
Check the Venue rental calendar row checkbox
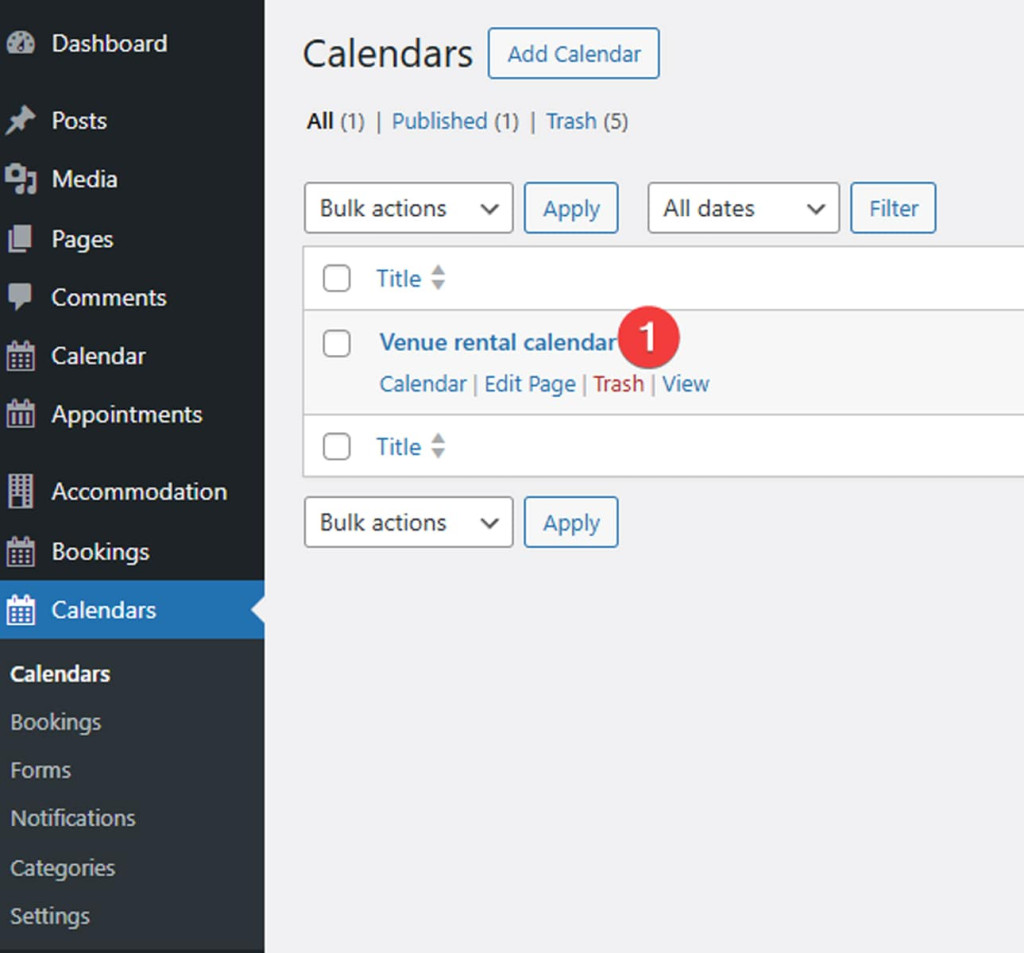point(337,344)
